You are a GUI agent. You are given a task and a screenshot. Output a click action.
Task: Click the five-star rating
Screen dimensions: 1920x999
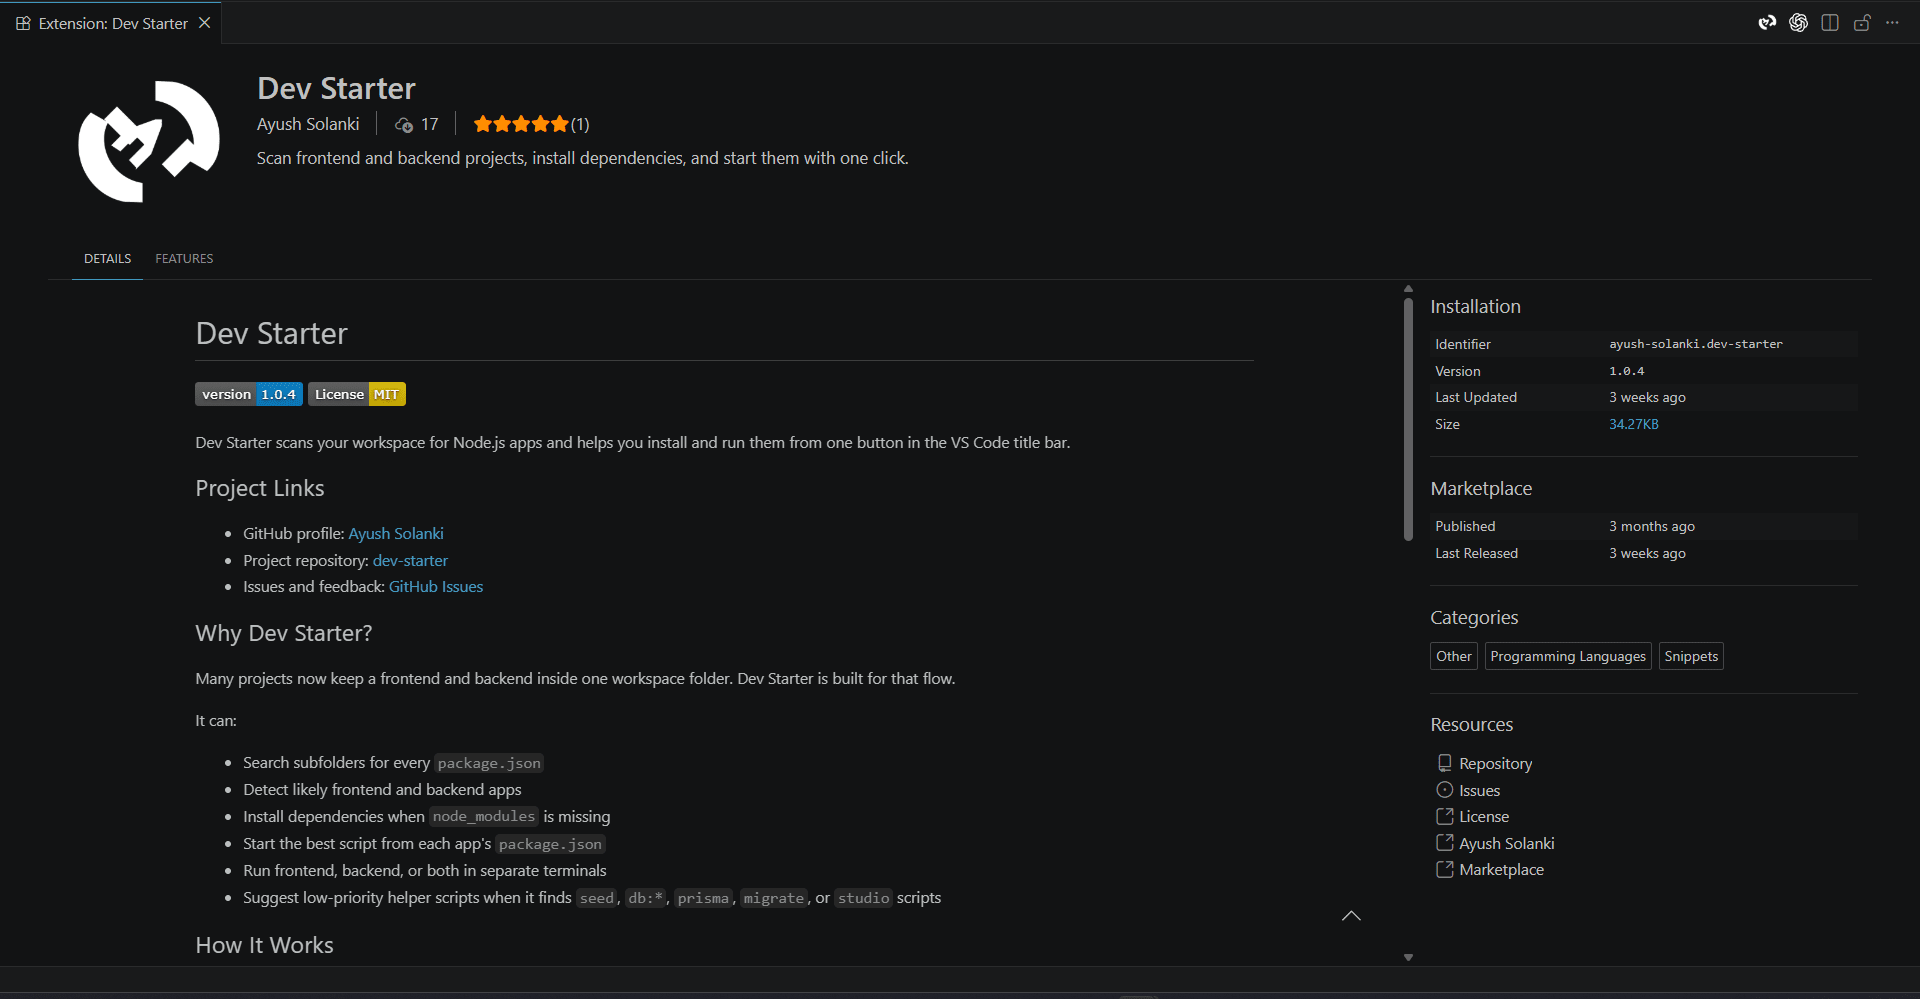(x=521, y=124)
